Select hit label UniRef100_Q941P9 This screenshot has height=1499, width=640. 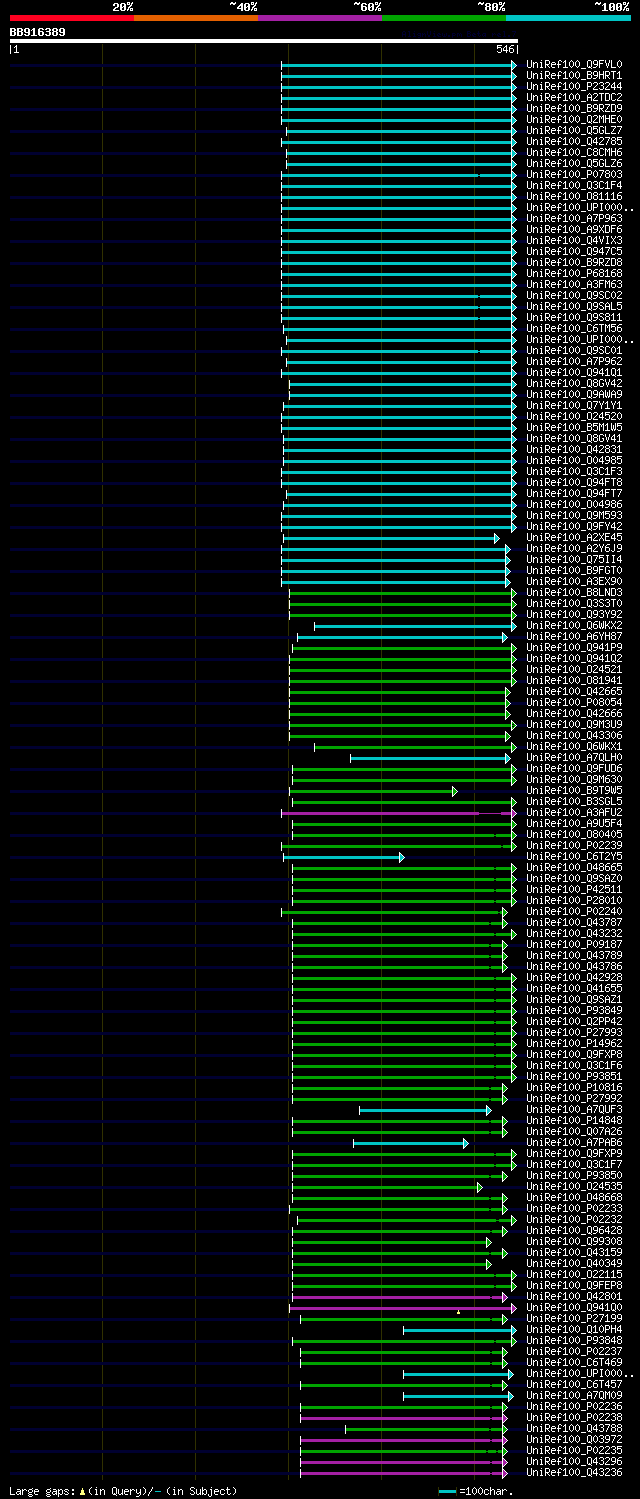click(574, 647)
